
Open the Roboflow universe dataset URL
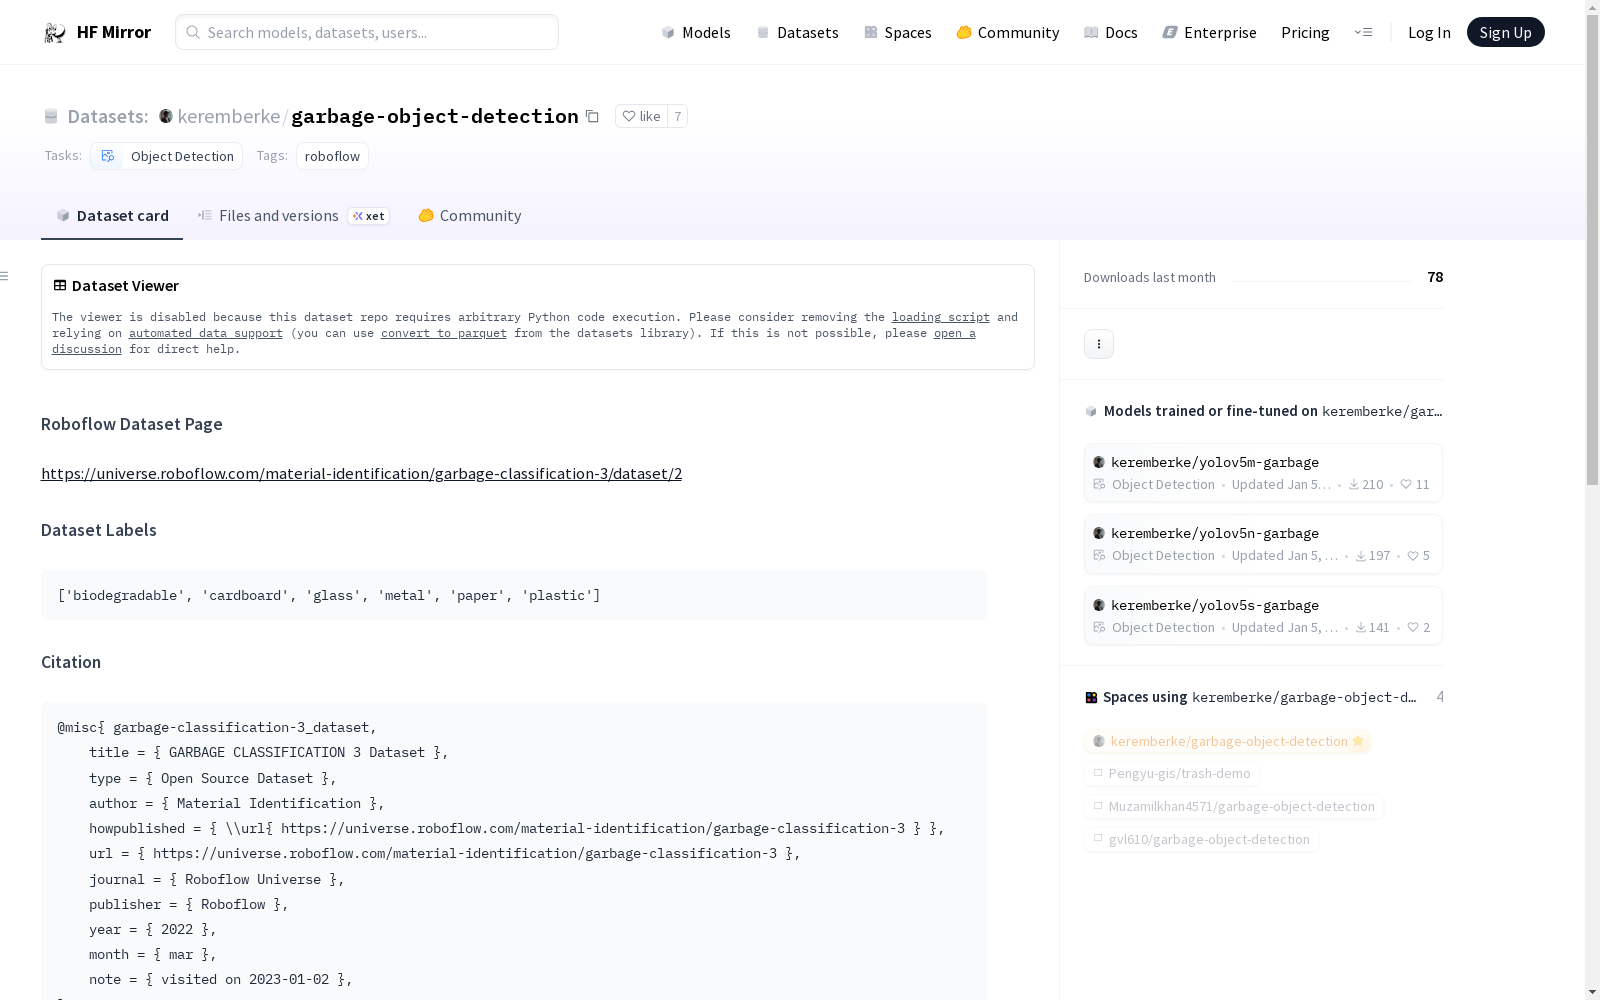[x=361, y=474]
